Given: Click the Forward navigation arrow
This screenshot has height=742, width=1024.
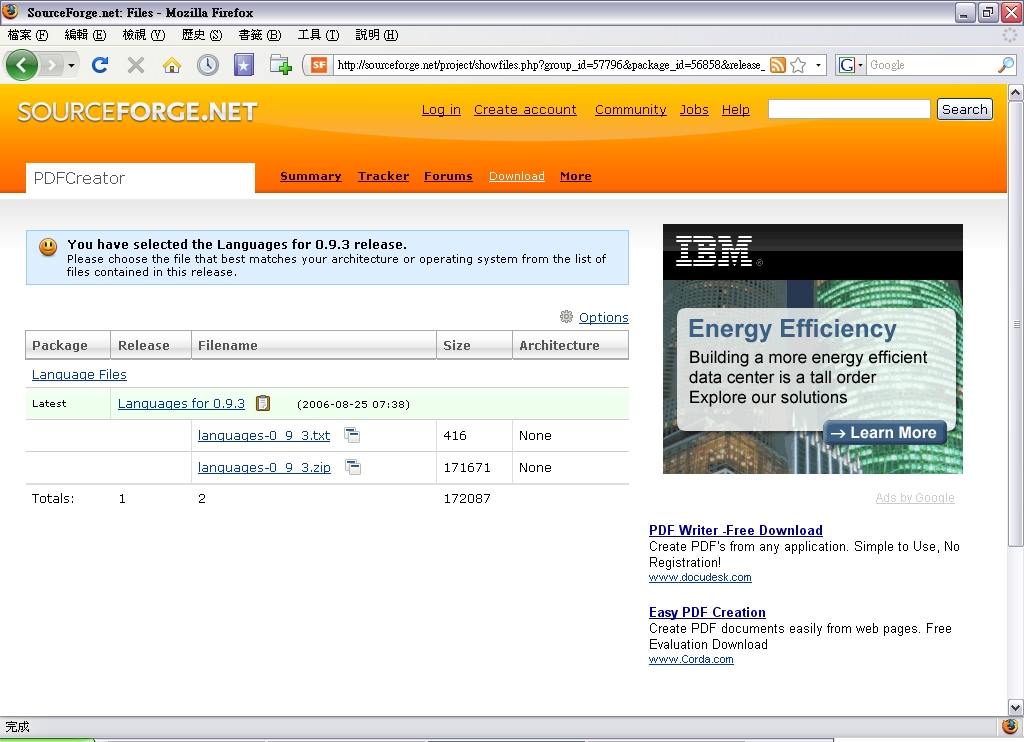Looking at the screenshot, I should point(52,65).
